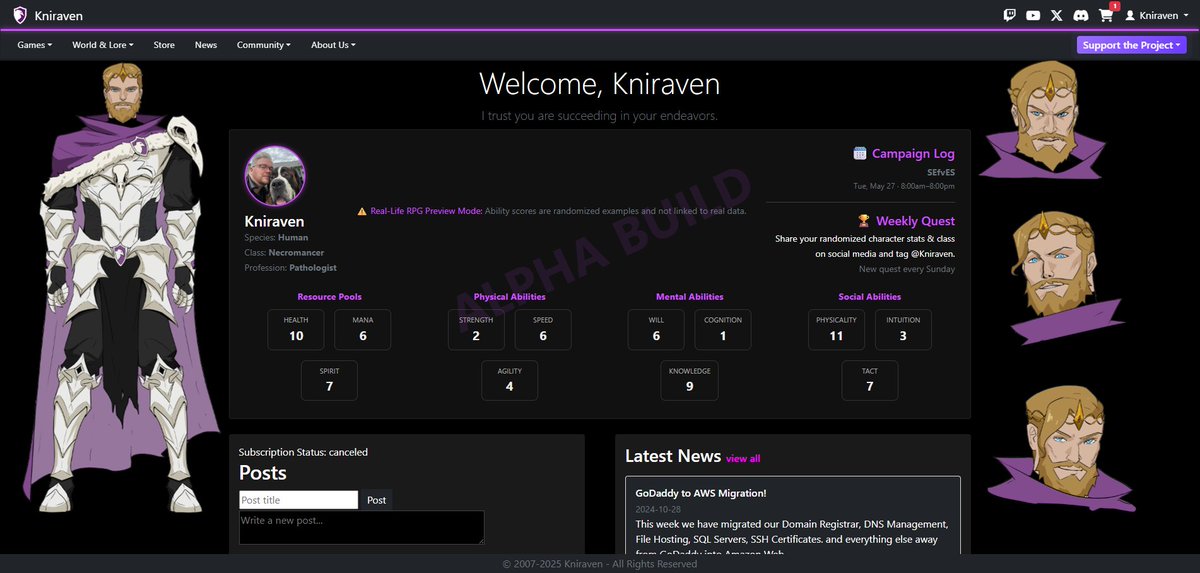Click the Kniraven profile avatar picture
This screenshot has height=573, width=1200.
pos(275,176)
